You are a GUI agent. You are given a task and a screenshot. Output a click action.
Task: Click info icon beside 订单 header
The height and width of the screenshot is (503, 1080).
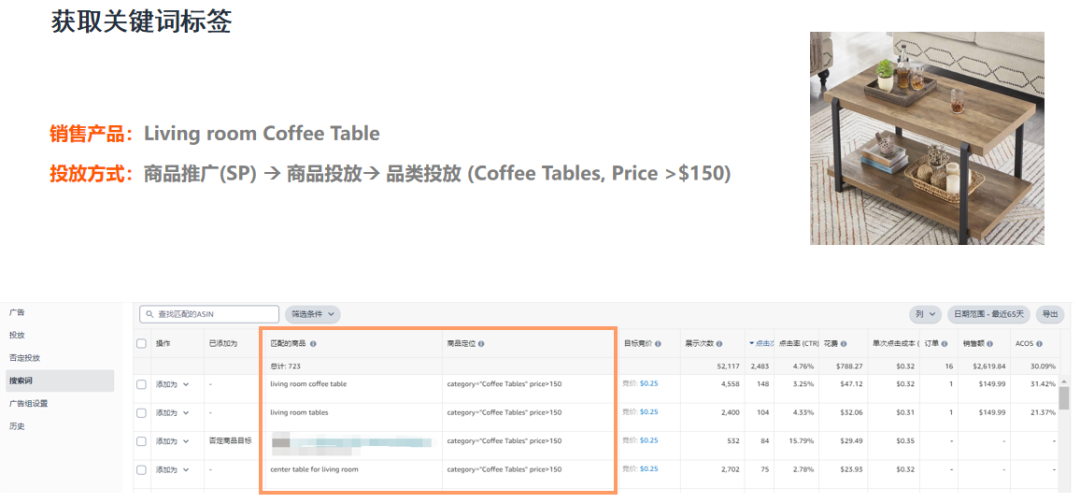944,343
